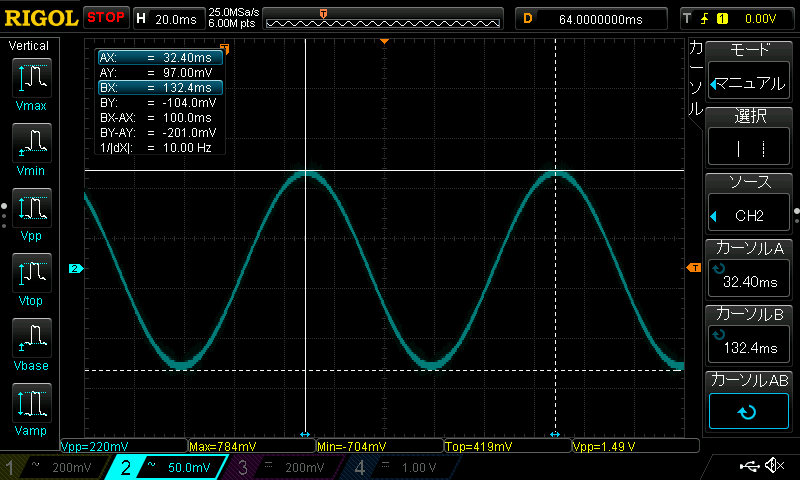Click the cursor B bottom arrow handle
800x480 pixels.
point(555,434)
